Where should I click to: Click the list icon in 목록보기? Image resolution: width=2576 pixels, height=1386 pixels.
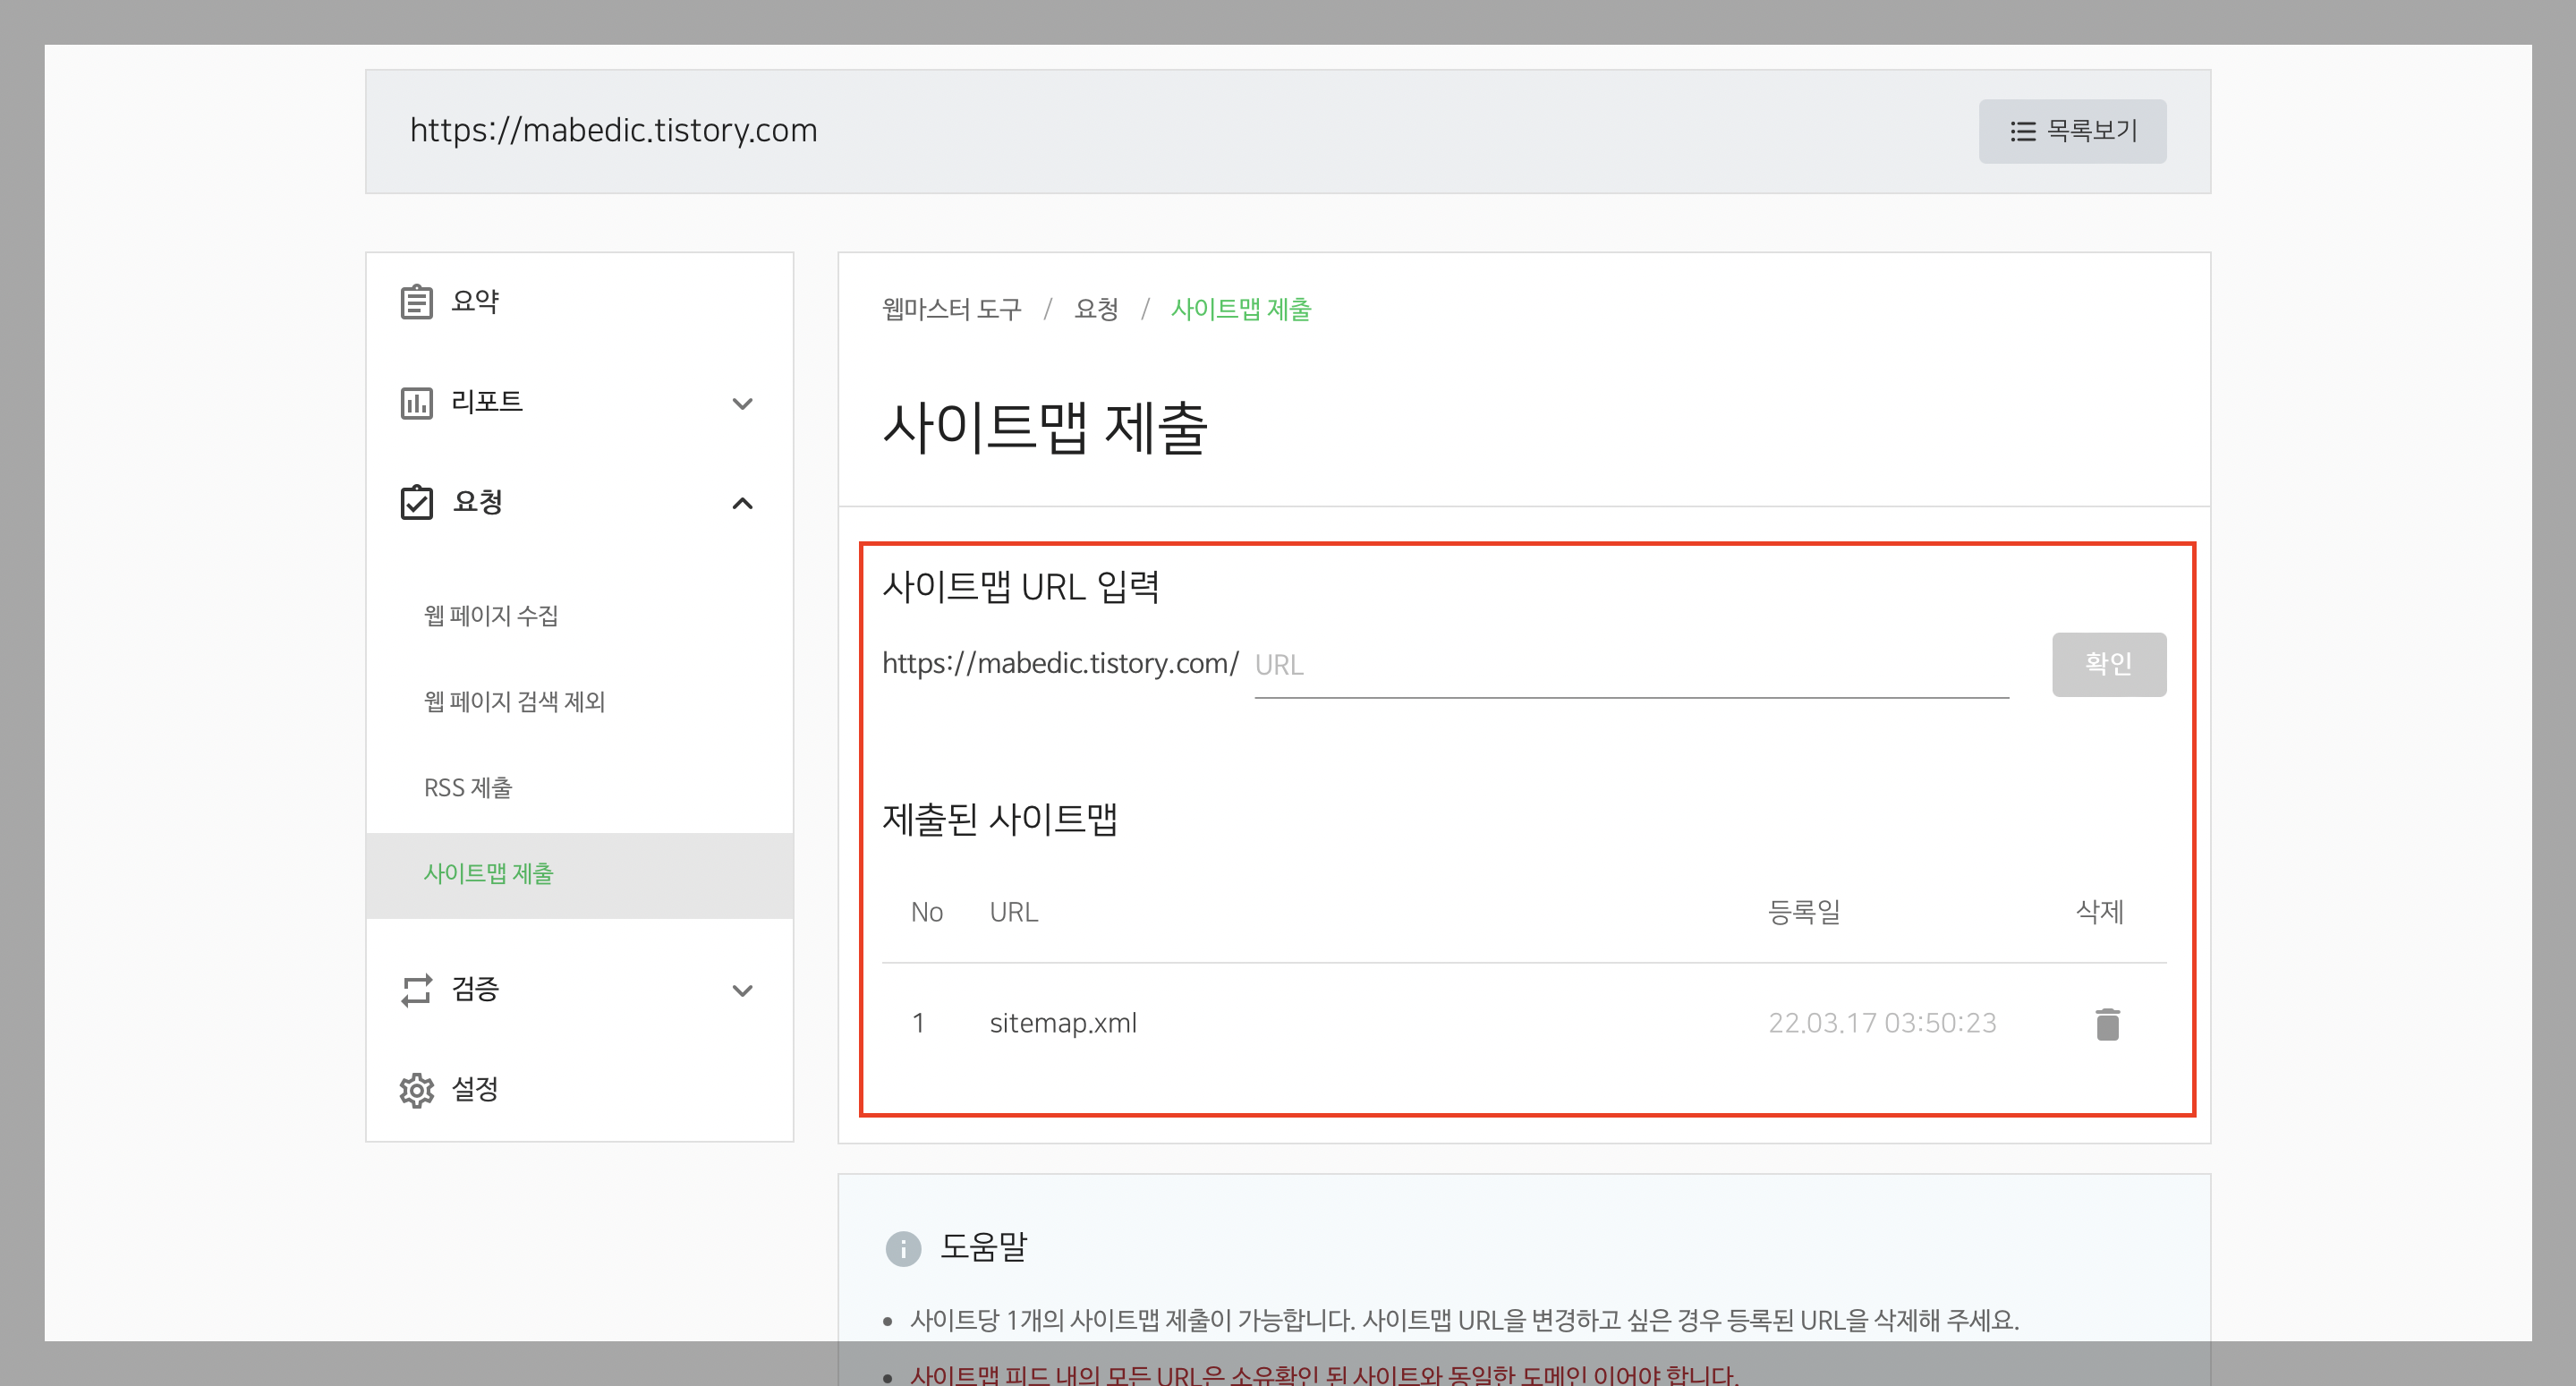pos(2022,131)
